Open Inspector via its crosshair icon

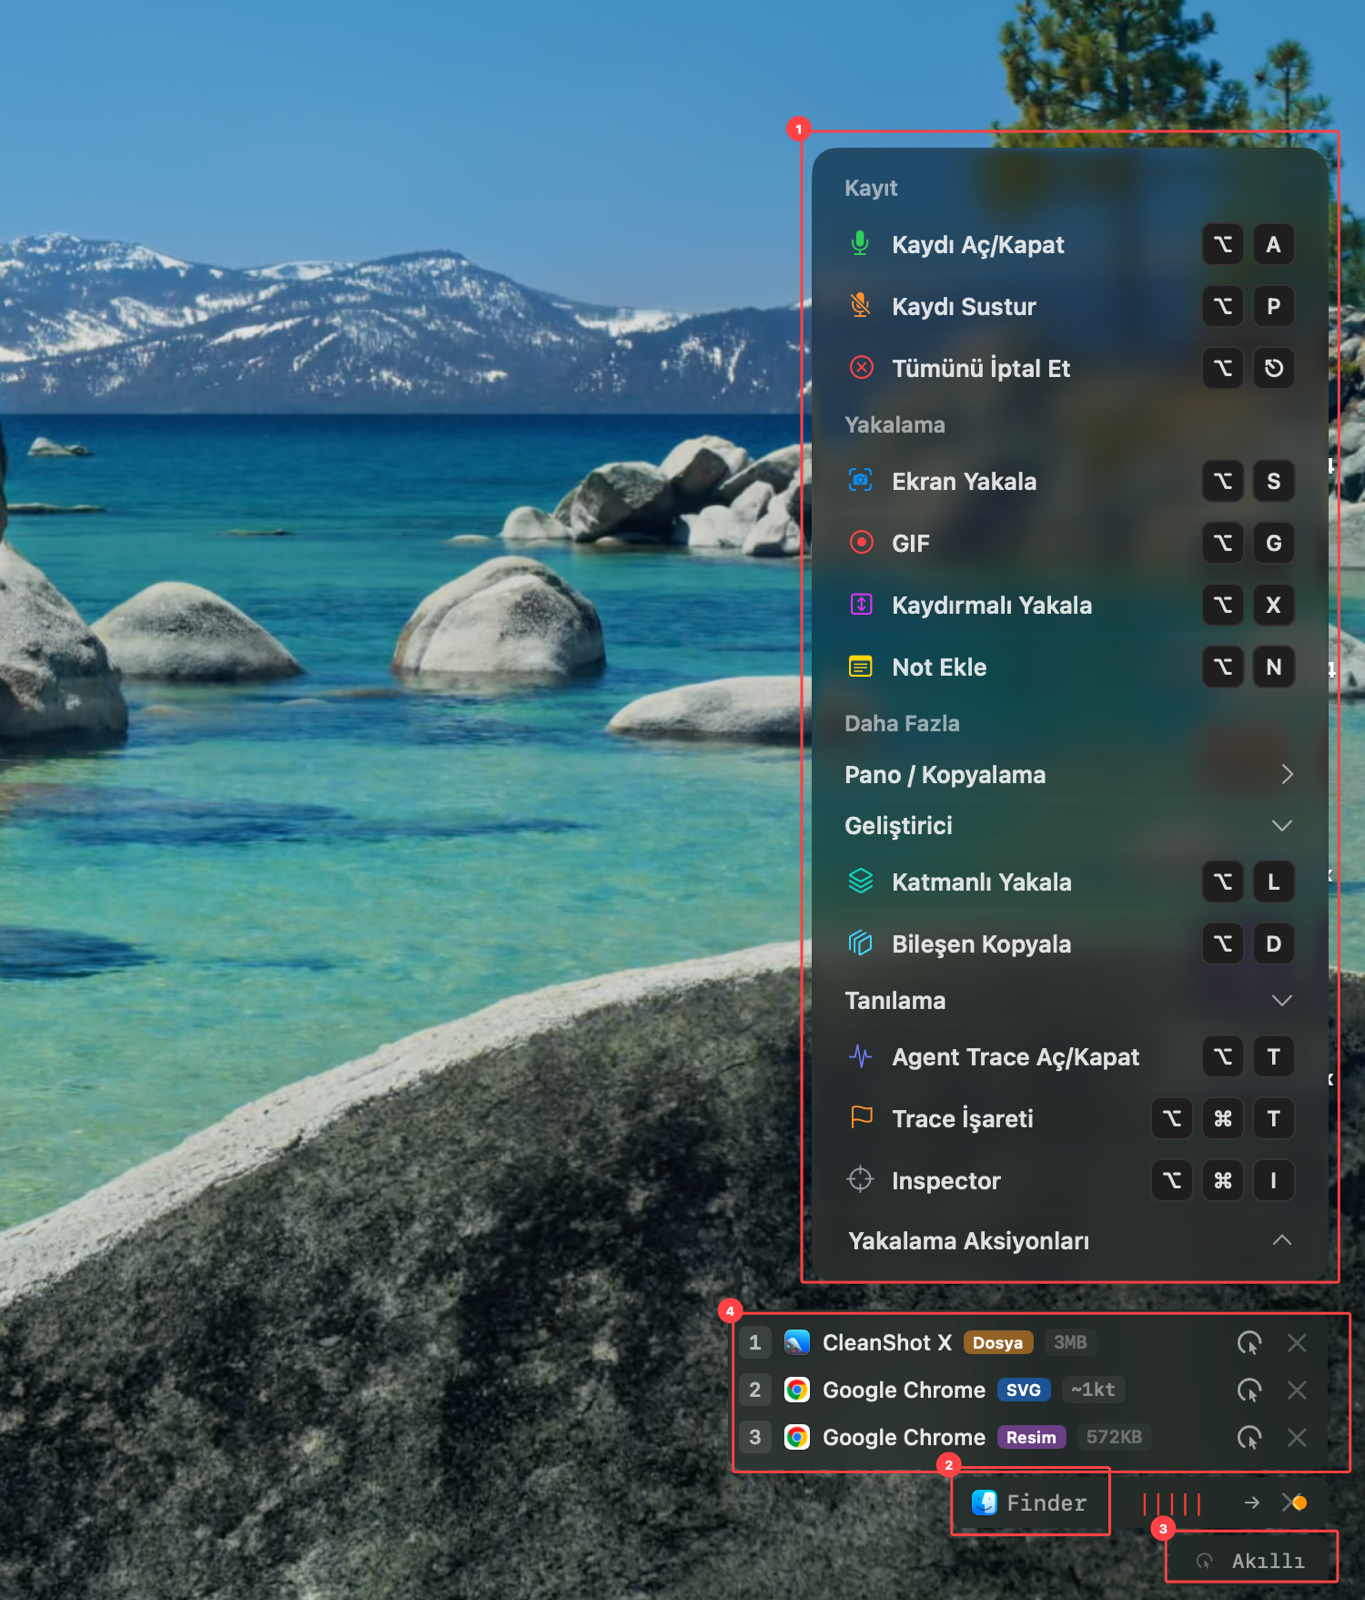coord(860,1180)
